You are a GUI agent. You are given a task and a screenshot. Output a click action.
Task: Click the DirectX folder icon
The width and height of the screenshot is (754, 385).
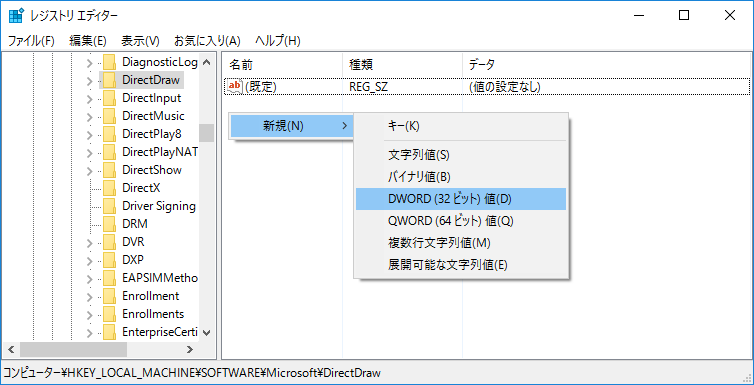click(110, 188)
